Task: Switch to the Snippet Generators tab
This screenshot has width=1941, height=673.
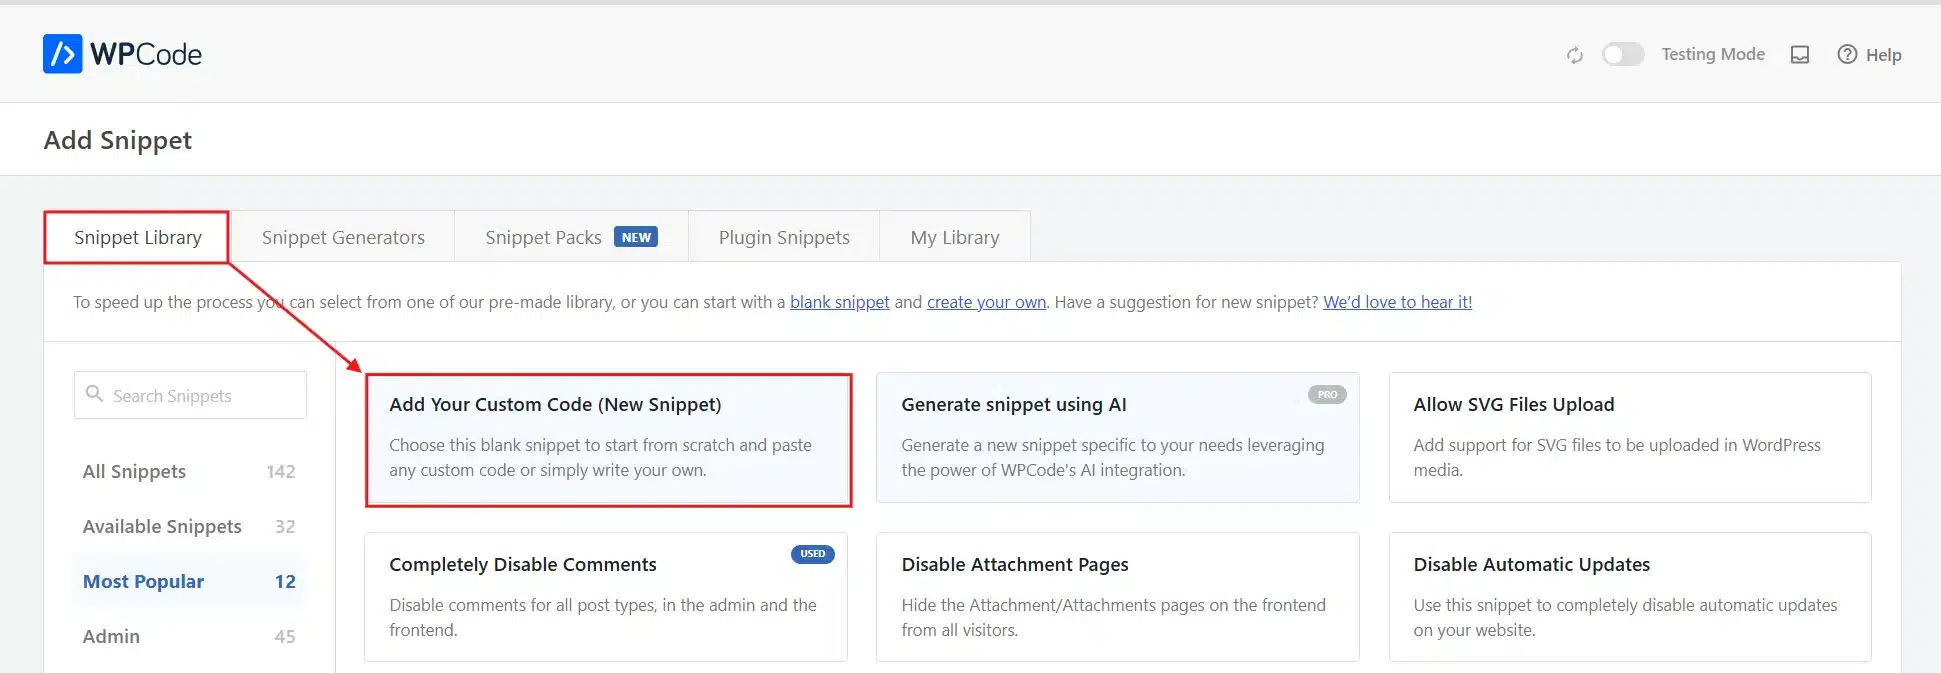Action: pyautogui.click(x=343, y=237)
